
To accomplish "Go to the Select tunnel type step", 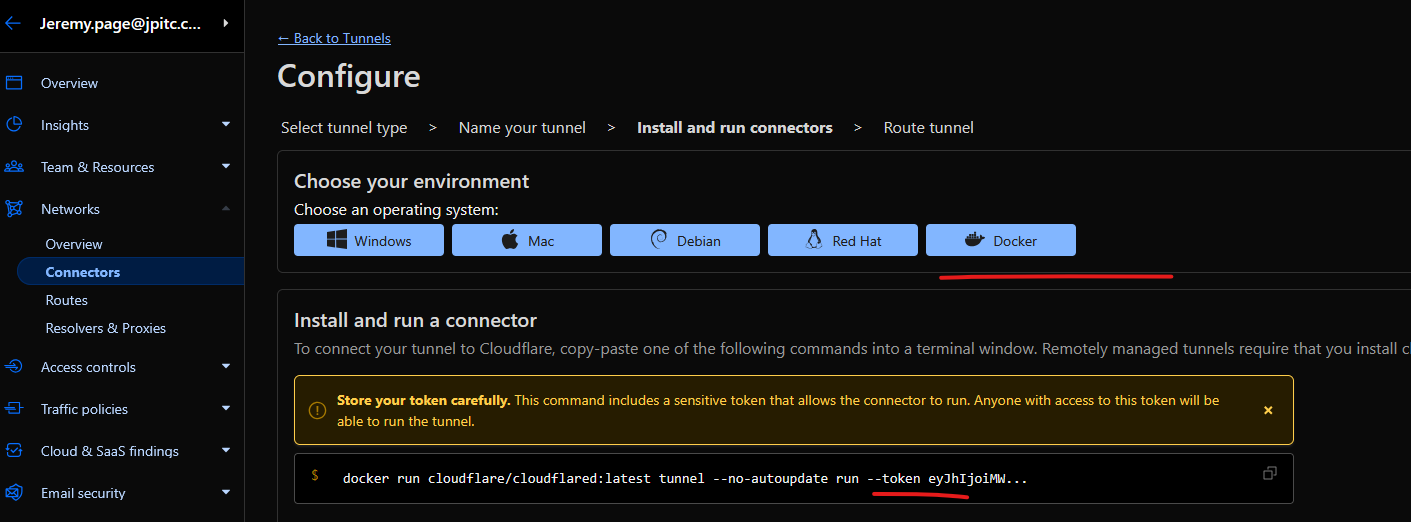I will [x=344, y=128].
